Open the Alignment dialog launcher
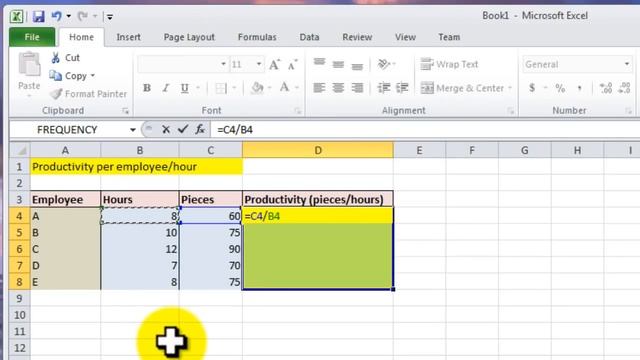The width and height of the screenshot is (640, 360). (511, 111)
